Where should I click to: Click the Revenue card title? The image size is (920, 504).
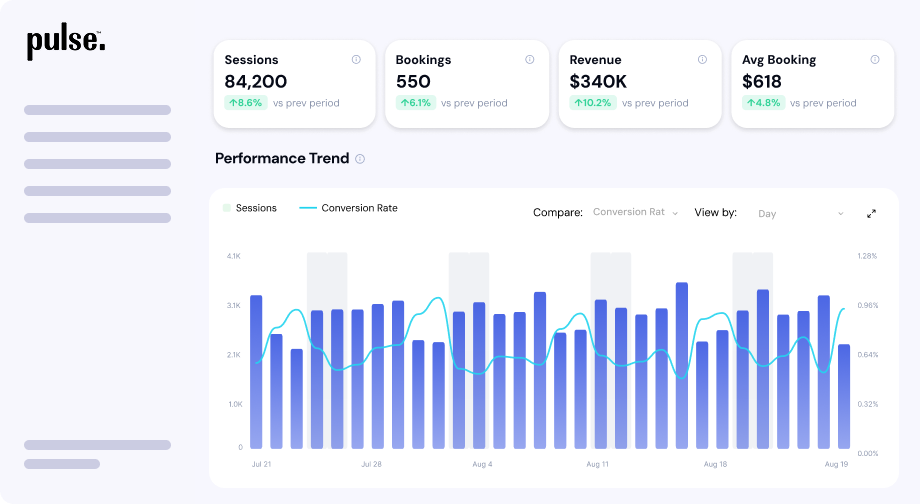(x=595, y=60)
